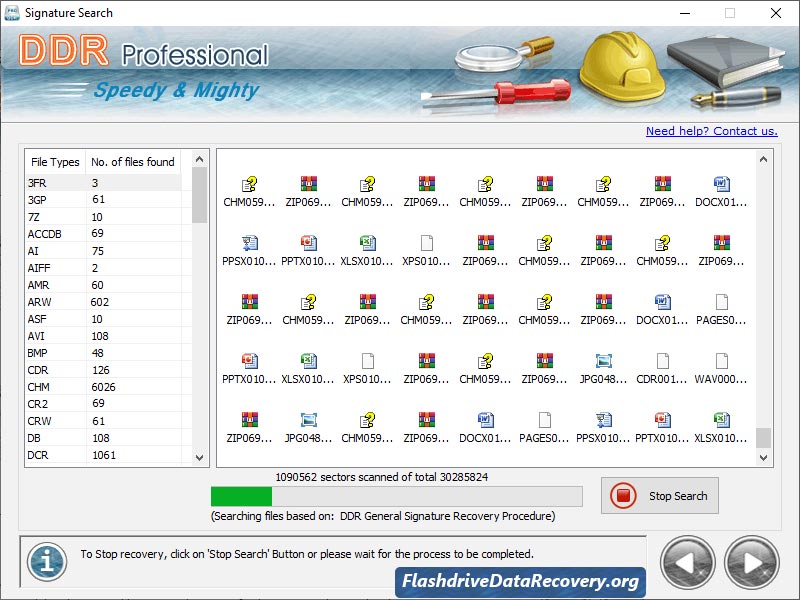This screenshot has height=600, width=800.
Task: Go to the next step with forward arrow
Action: point(752,562)
